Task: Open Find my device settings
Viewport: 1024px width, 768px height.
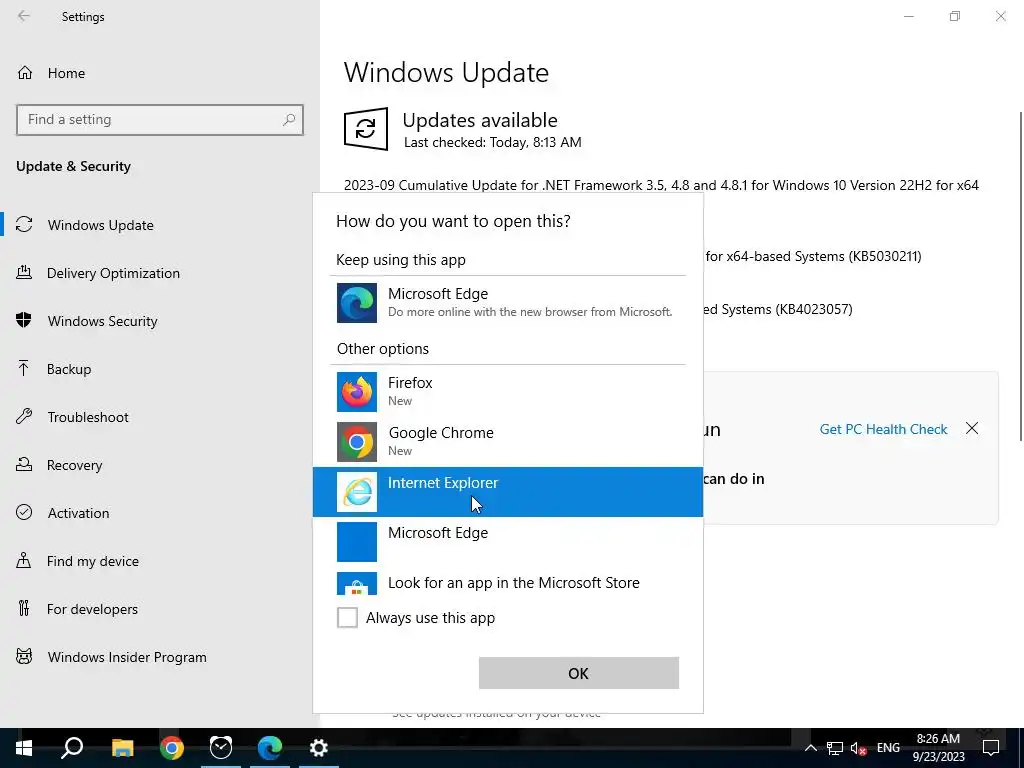Action: coord(160,561)
